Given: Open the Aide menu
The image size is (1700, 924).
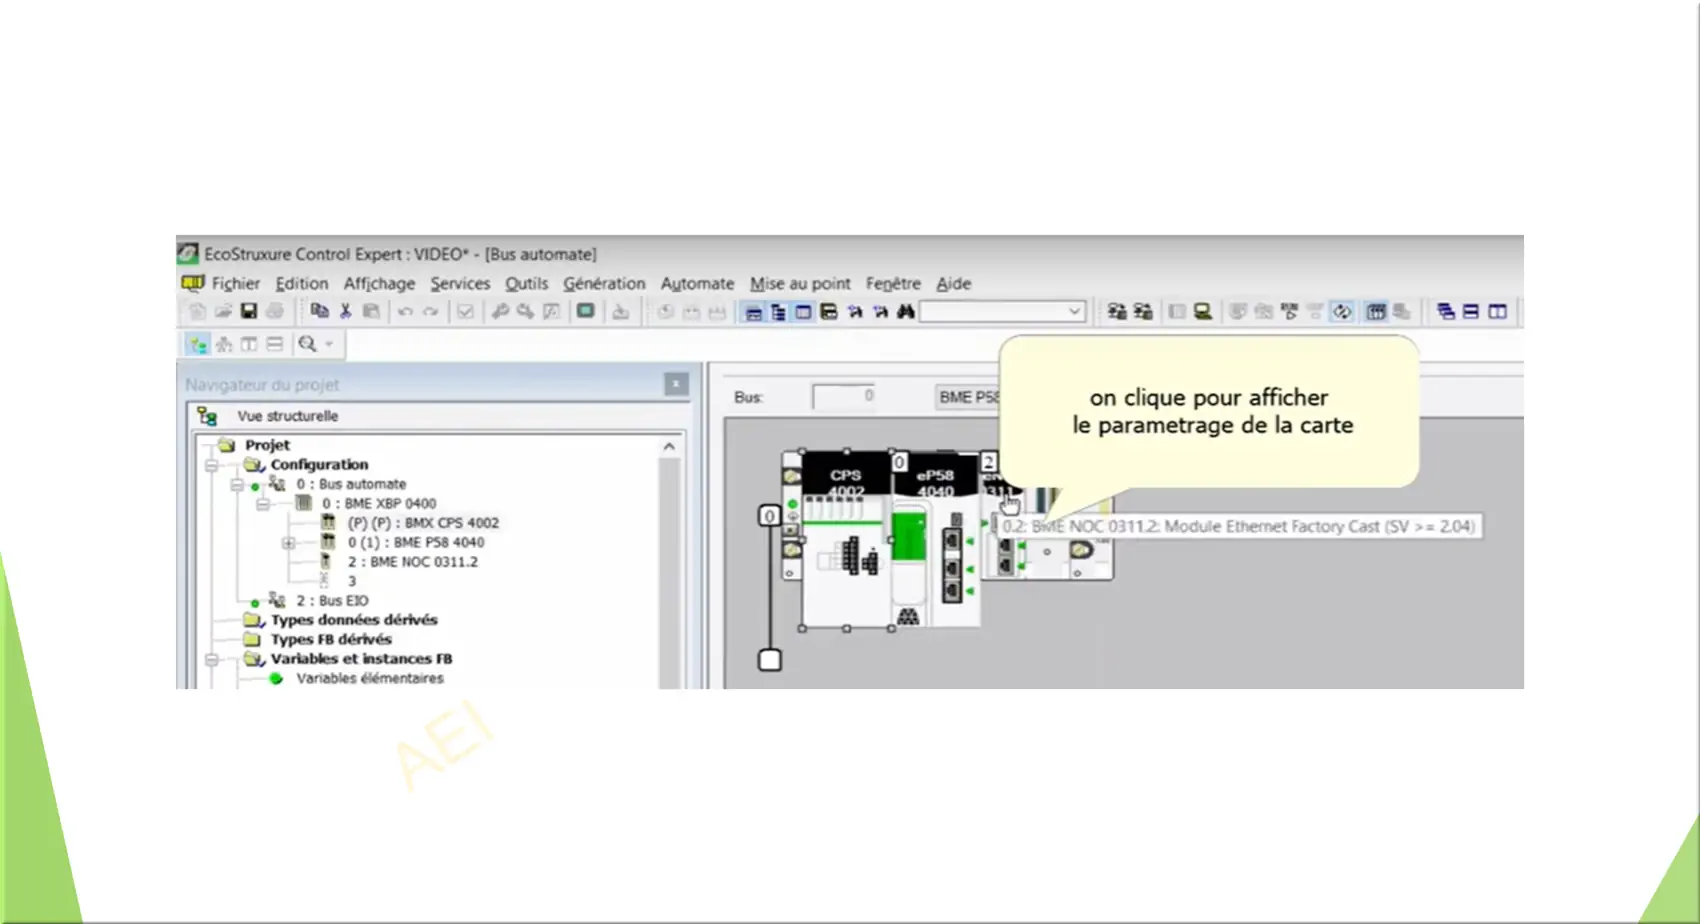Looking at the screenshot, I should (954, 284).
